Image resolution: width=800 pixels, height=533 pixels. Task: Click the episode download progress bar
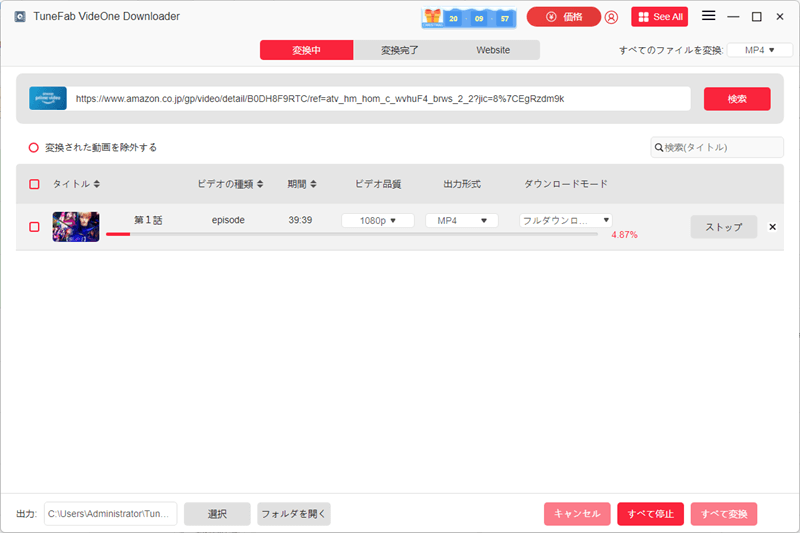350,234
